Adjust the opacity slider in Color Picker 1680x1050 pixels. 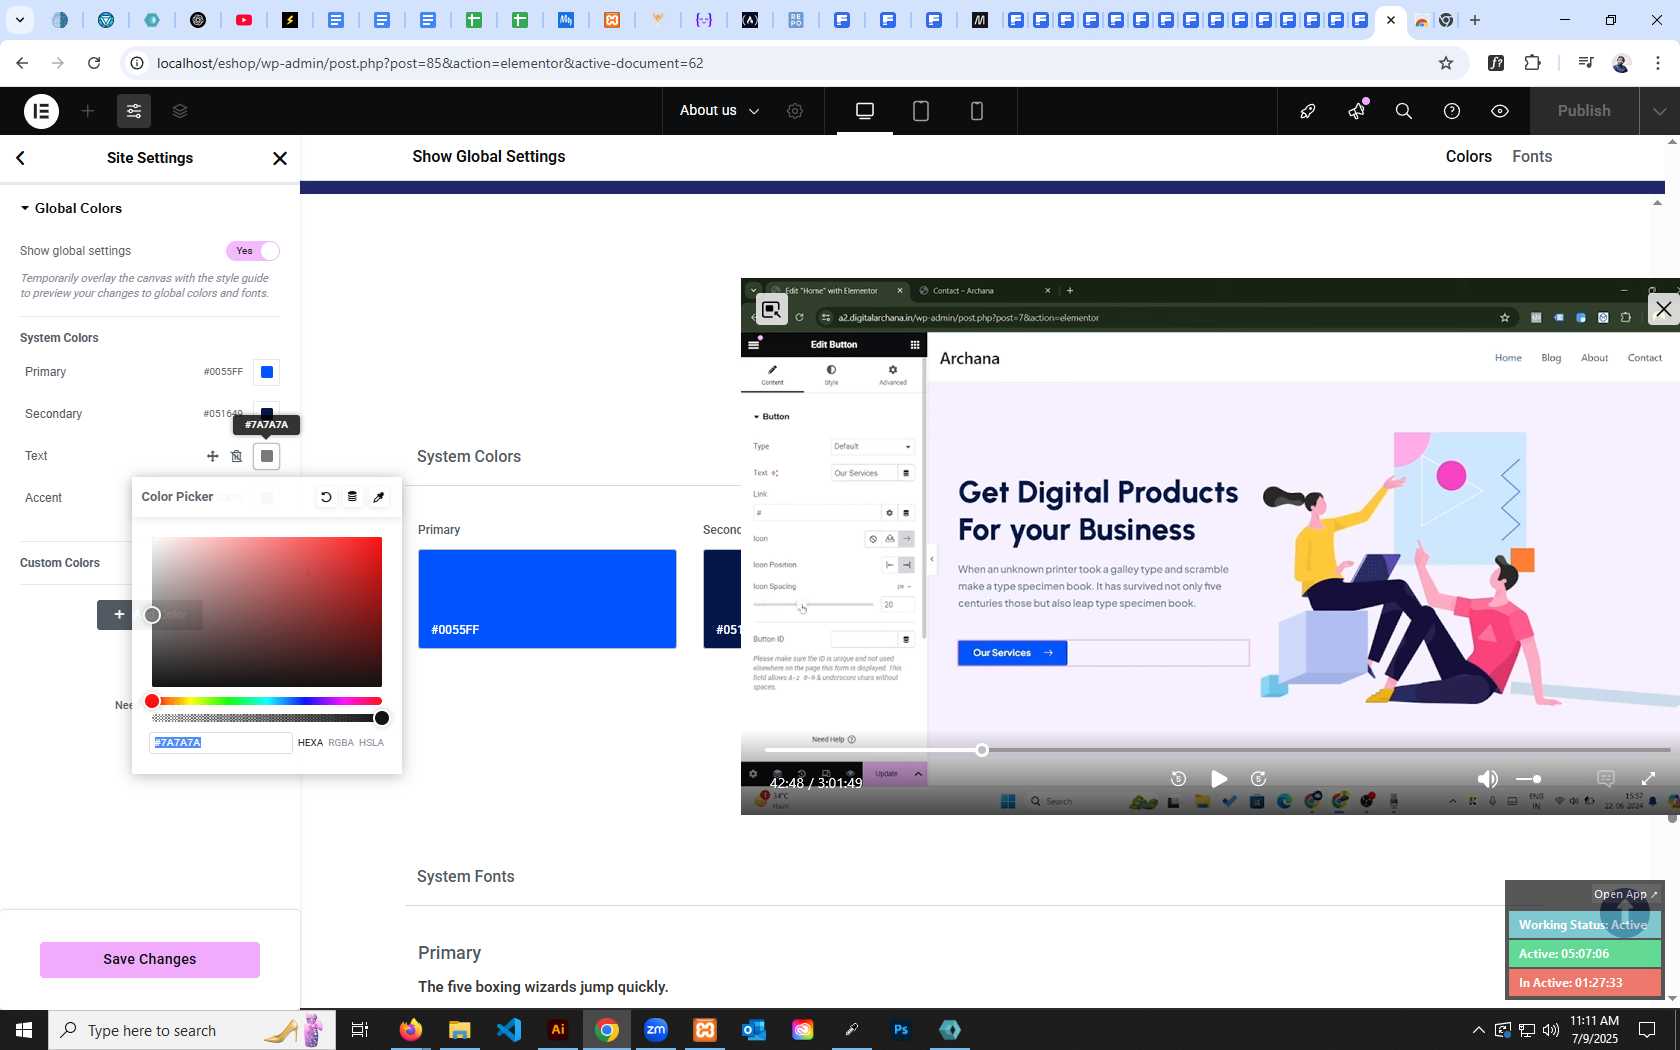(267, 718)
